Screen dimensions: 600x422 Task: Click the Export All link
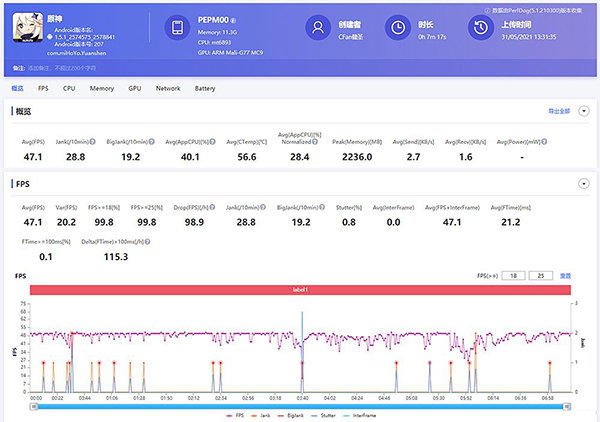pyautogui.click(x=558, y=110)
